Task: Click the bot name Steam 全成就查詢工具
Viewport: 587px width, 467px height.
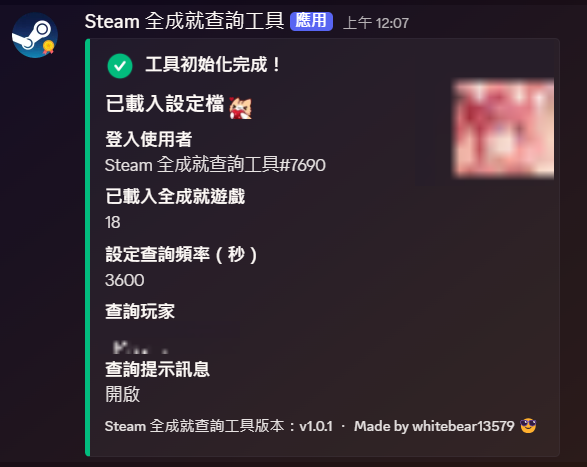Action: tap(184, 21)
